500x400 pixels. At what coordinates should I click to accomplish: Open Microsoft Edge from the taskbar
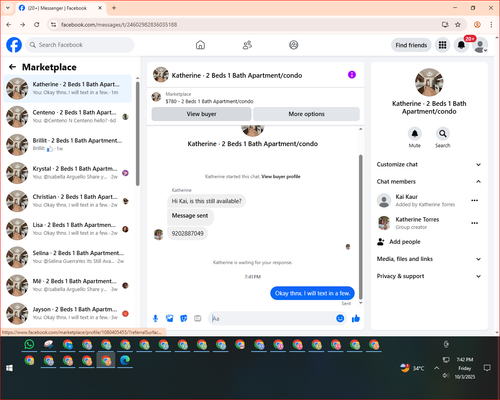(x=125, y=360)
